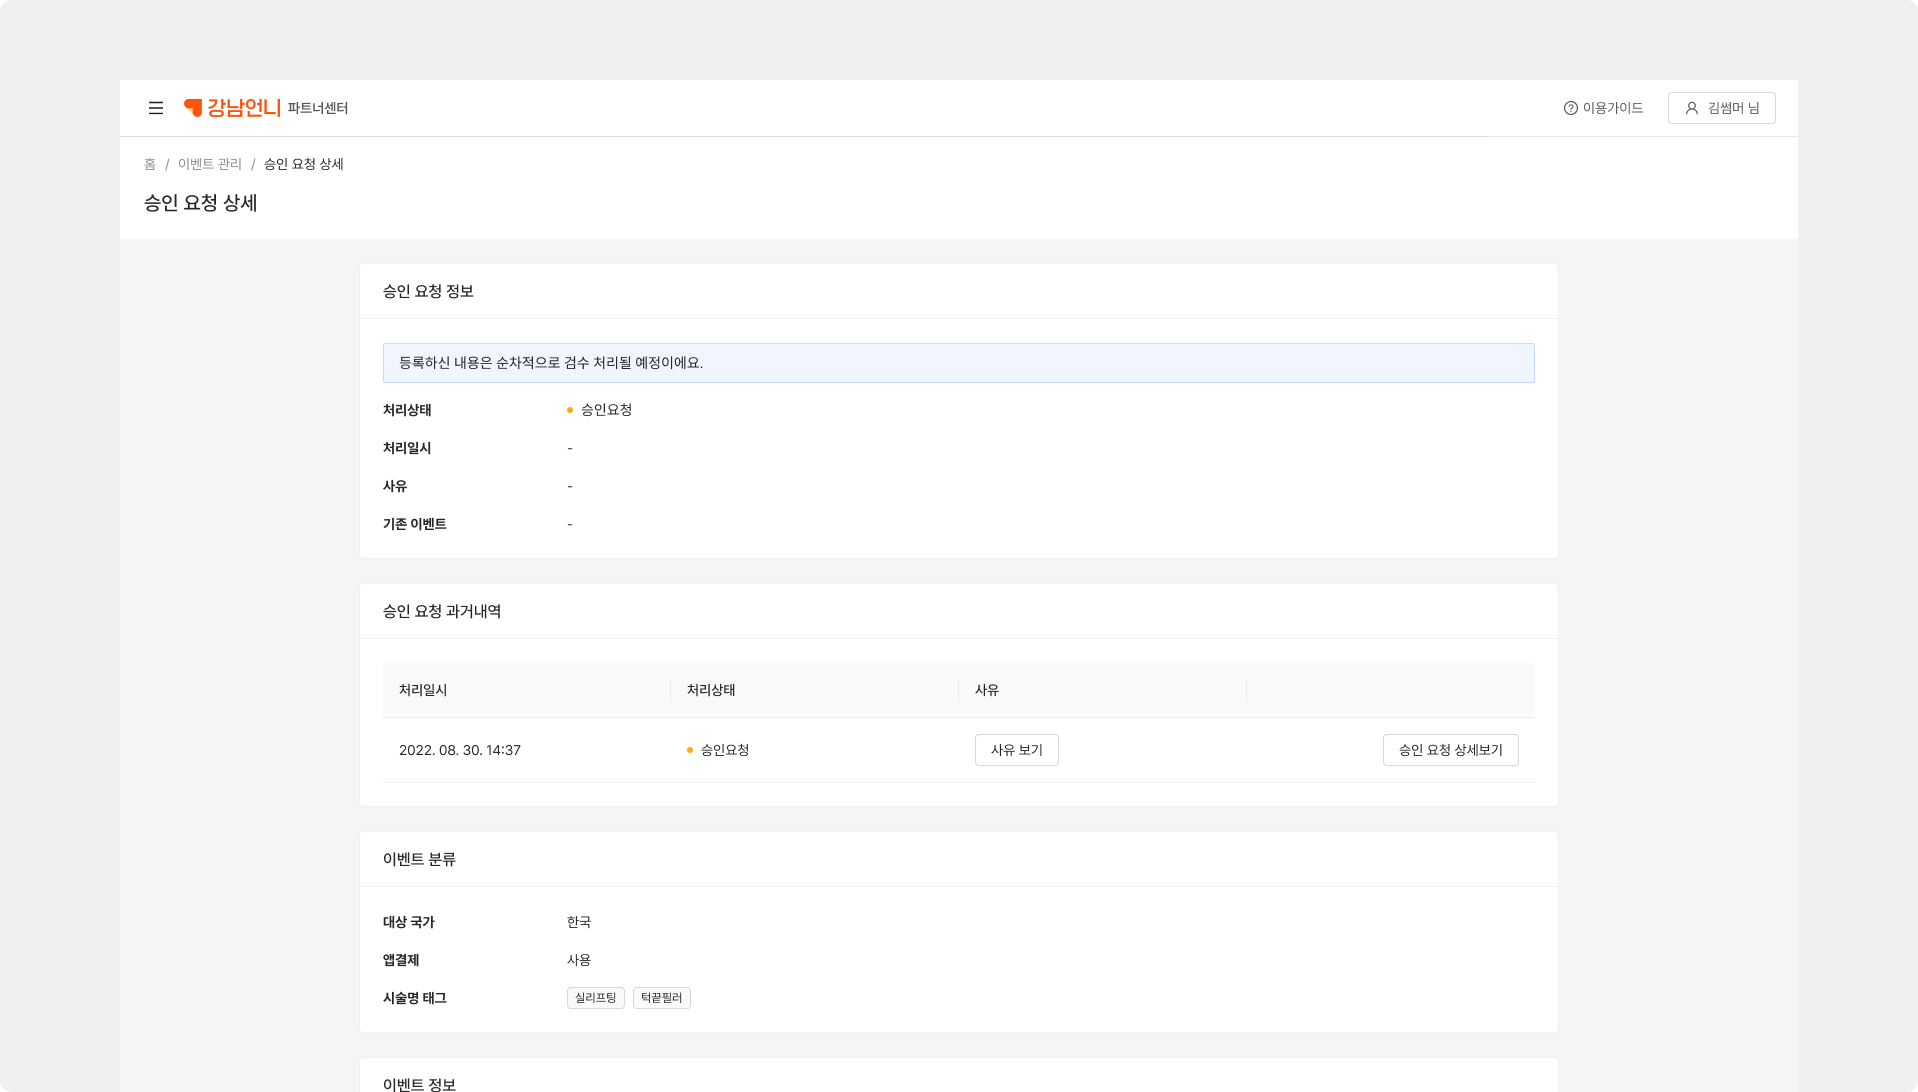Select the 실리프팅 procedure tag
Image resolution: width=1918 pixels, height=1092 pixels.
coord(595,998)
